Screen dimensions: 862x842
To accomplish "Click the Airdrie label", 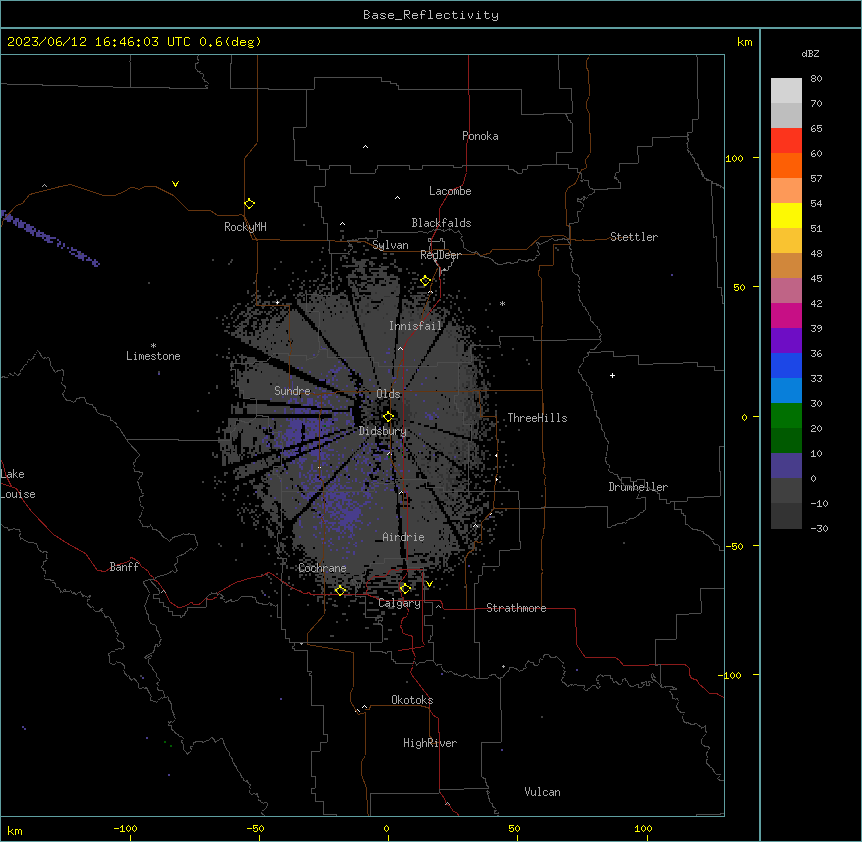I will 404,537.
